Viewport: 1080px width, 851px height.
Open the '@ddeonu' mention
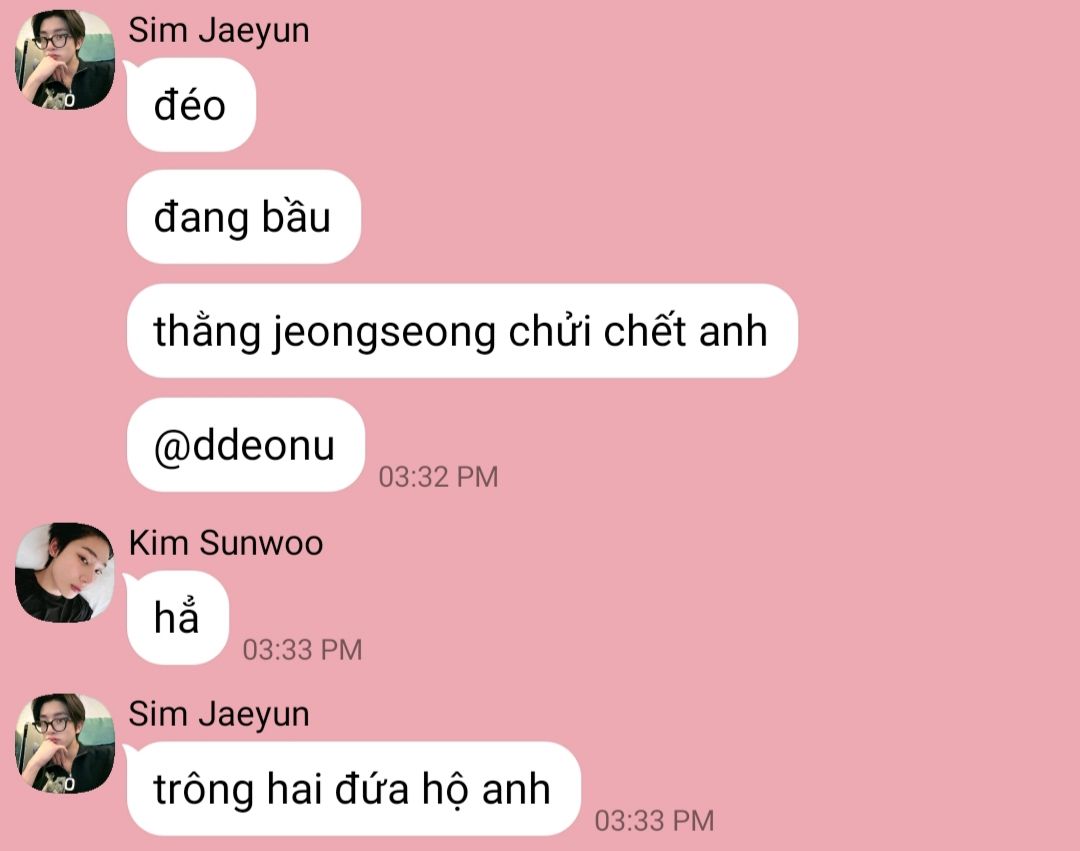[x=245, y=445]
